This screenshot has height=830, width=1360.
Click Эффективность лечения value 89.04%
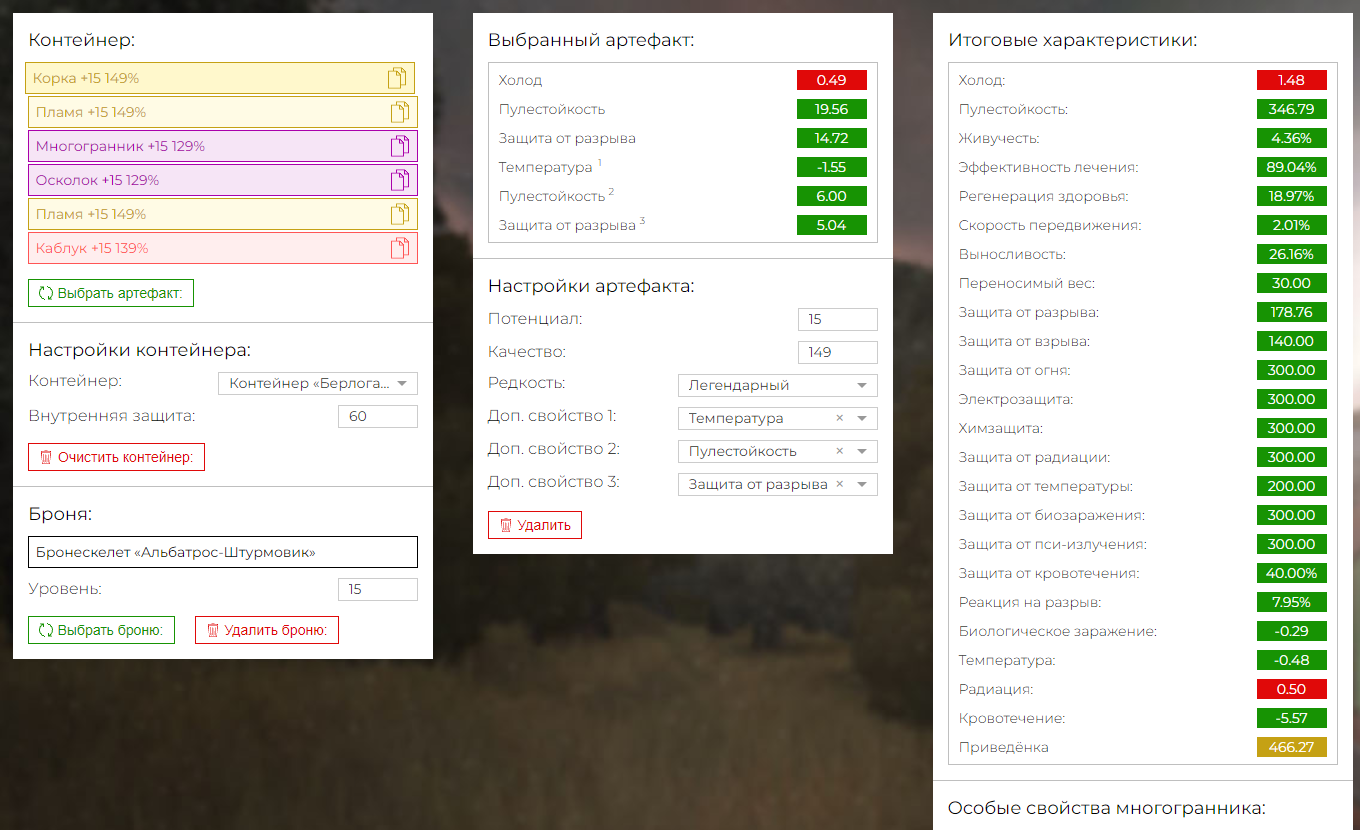tap(1292, 167)
